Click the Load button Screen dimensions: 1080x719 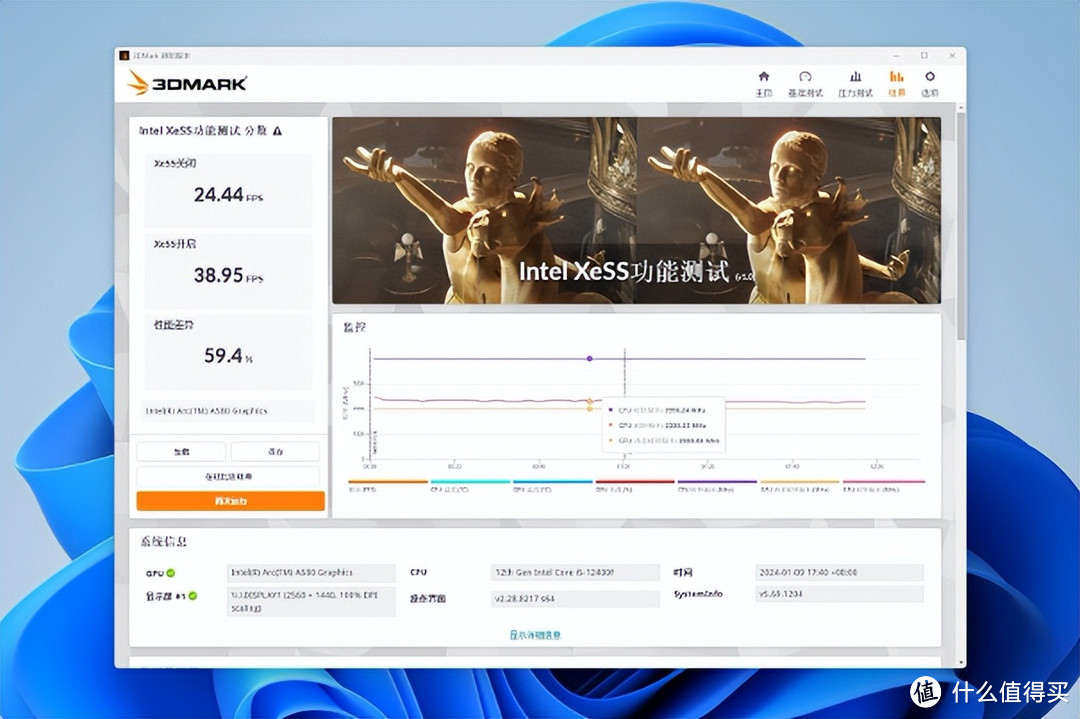[181, 452]
